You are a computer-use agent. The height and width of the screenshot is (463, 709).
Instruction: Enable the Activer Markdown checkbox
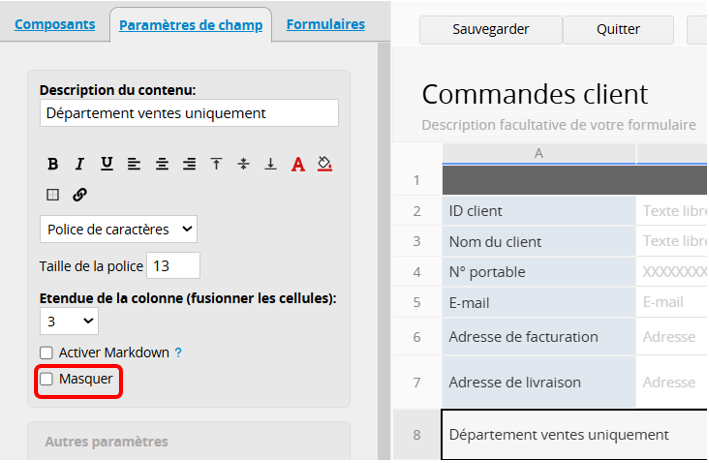pyautogui.click(x=46, y=353)
